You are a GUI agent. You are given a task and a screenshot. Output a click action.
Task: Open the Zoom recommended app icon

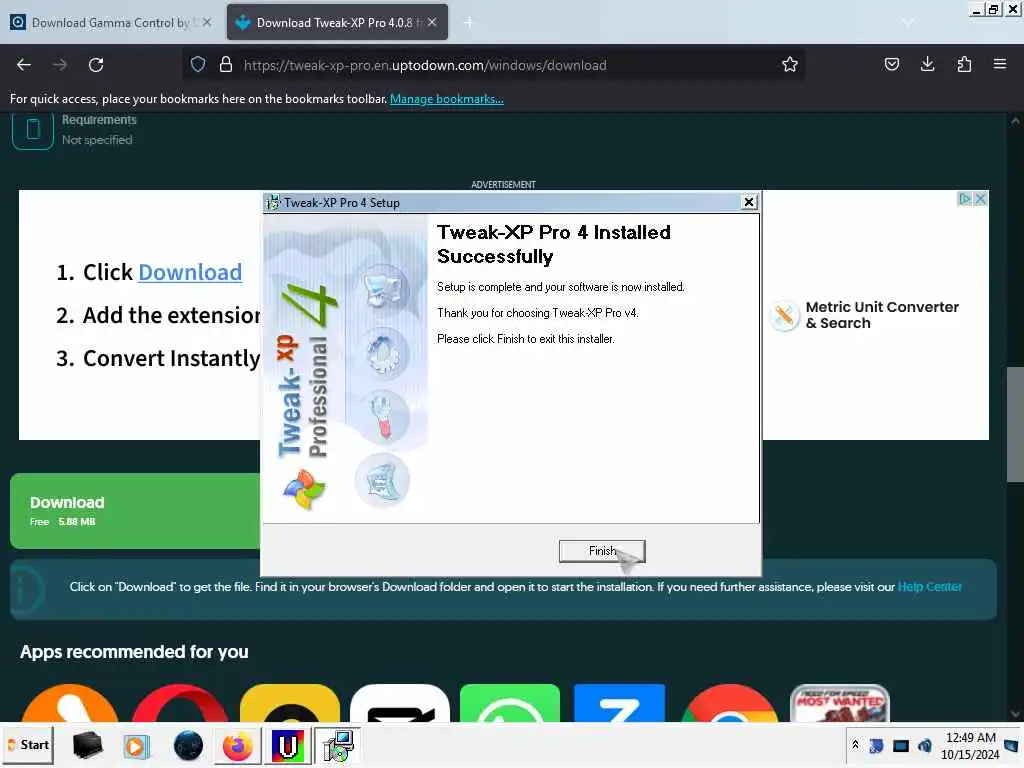point(619,703)
